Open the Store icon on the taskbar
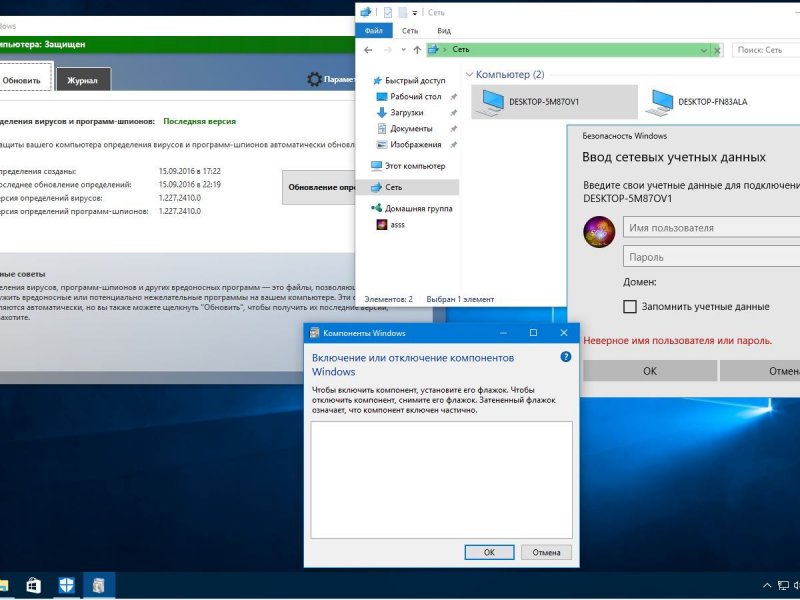This screenshot has width=800, height=600. [33, 585]
